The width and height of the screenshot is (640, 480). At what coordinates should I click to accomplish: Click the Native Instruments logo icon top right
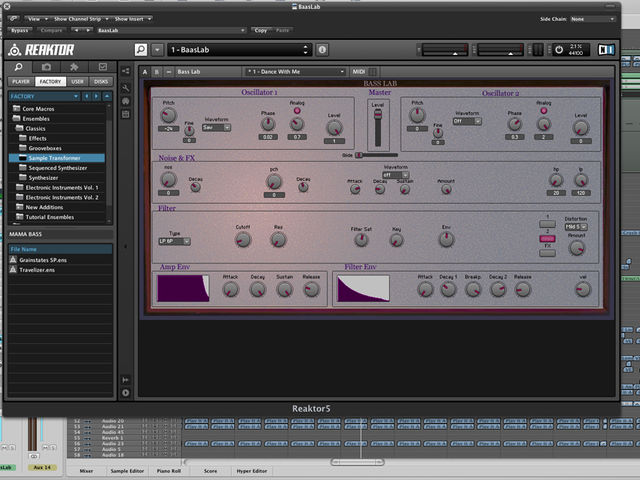tap(606, 50)
